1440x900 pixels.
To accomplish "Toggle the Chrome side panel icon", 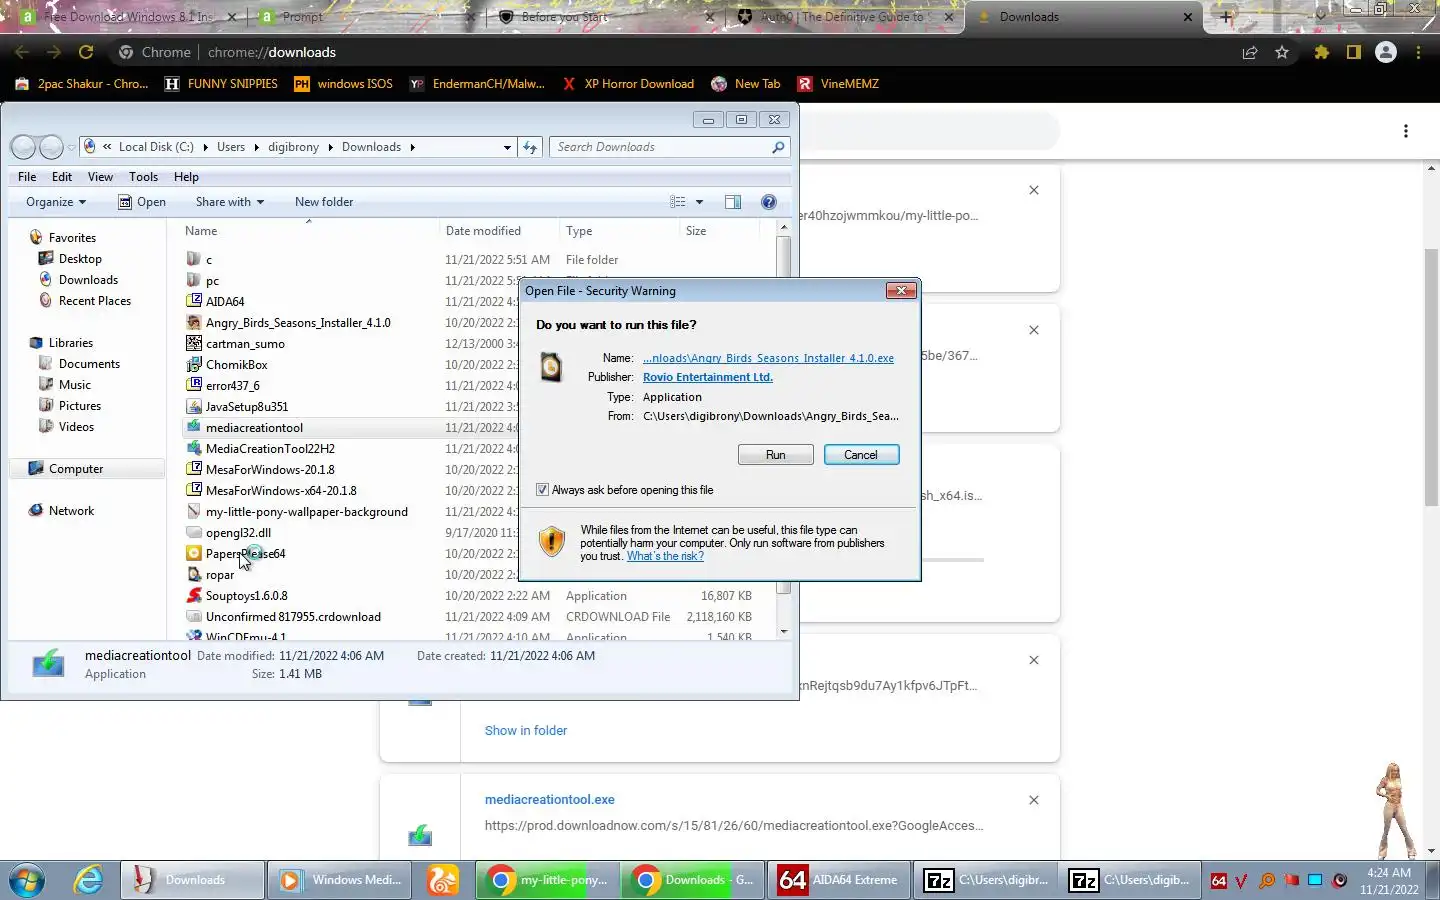I will (x=1353, y=52).
